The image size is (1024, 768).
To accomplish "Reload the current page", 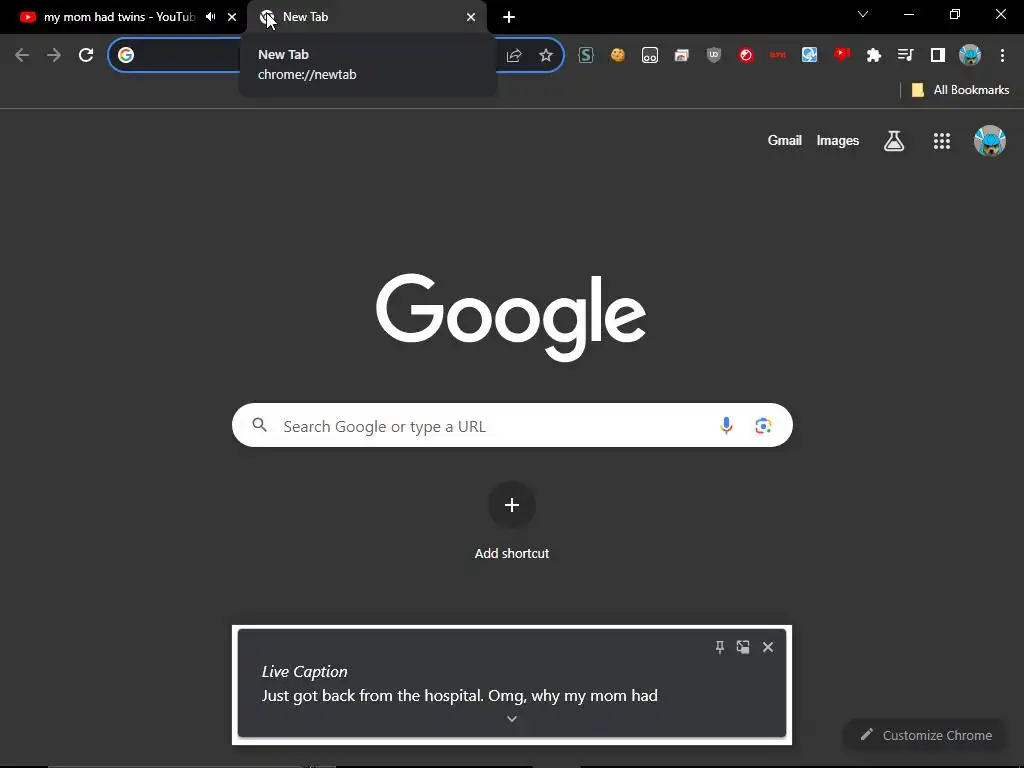I will (x=86, y=55).
